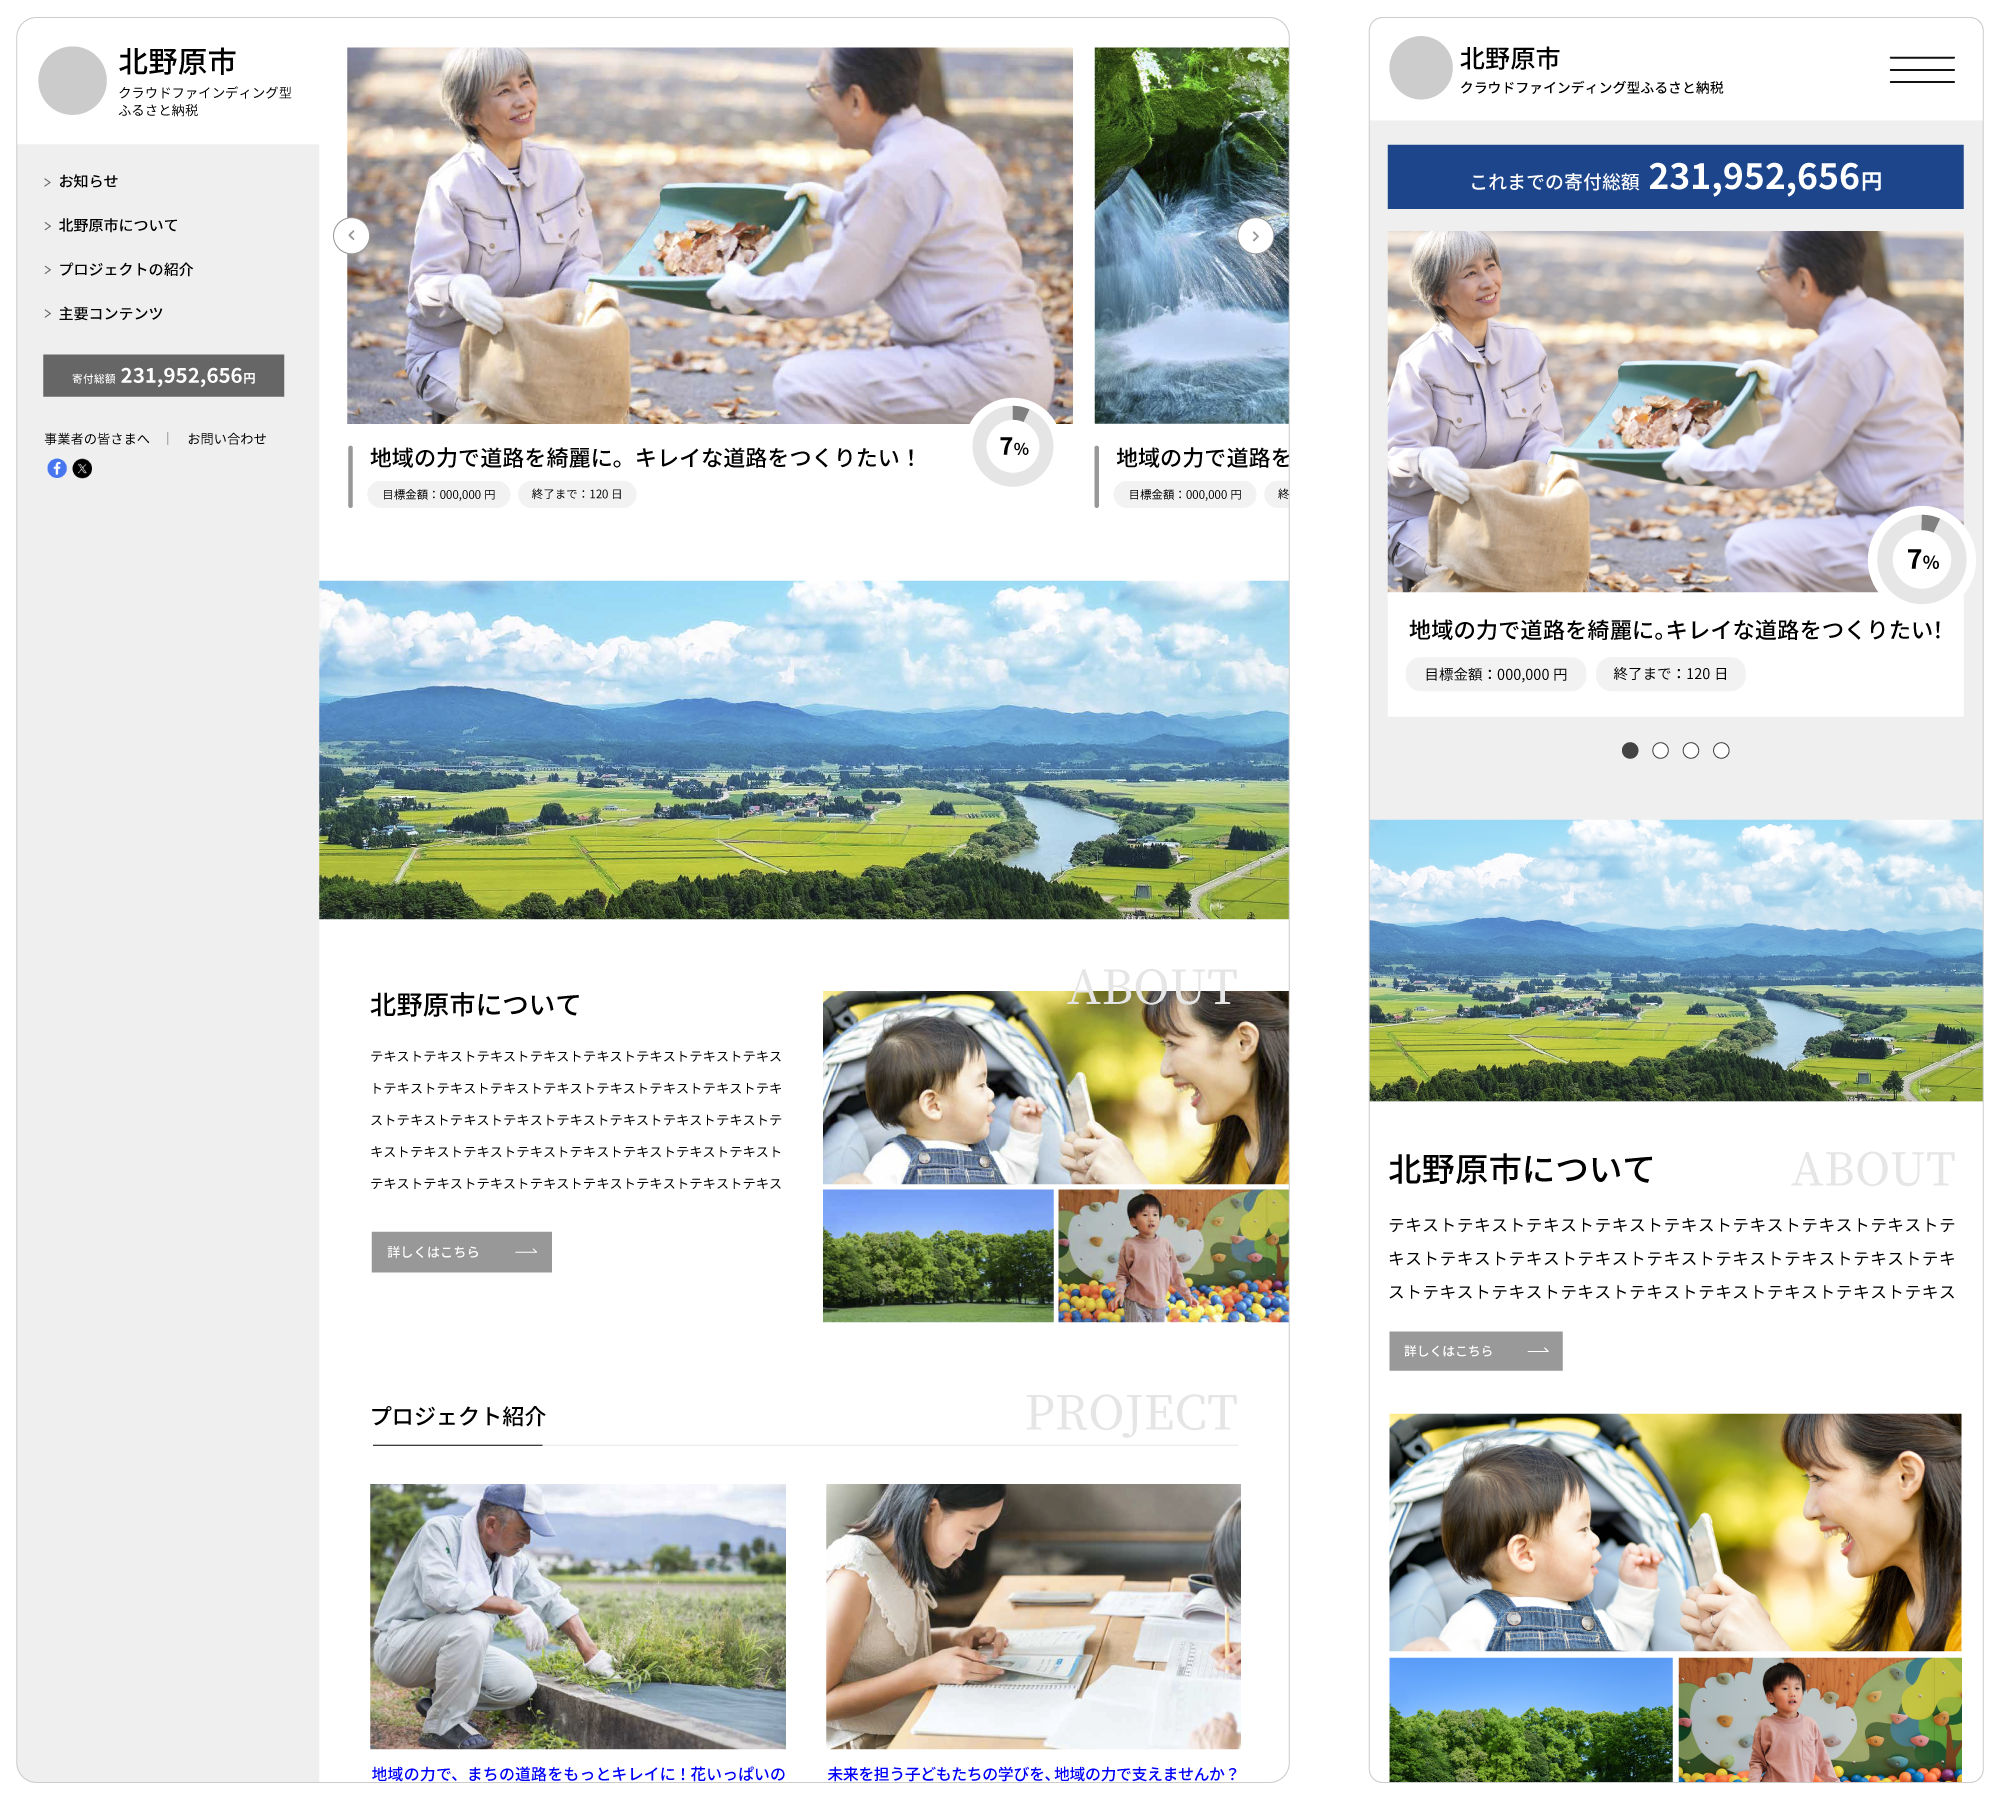Click the gray logo circle beside 北野原市

(x=72, y=80)
